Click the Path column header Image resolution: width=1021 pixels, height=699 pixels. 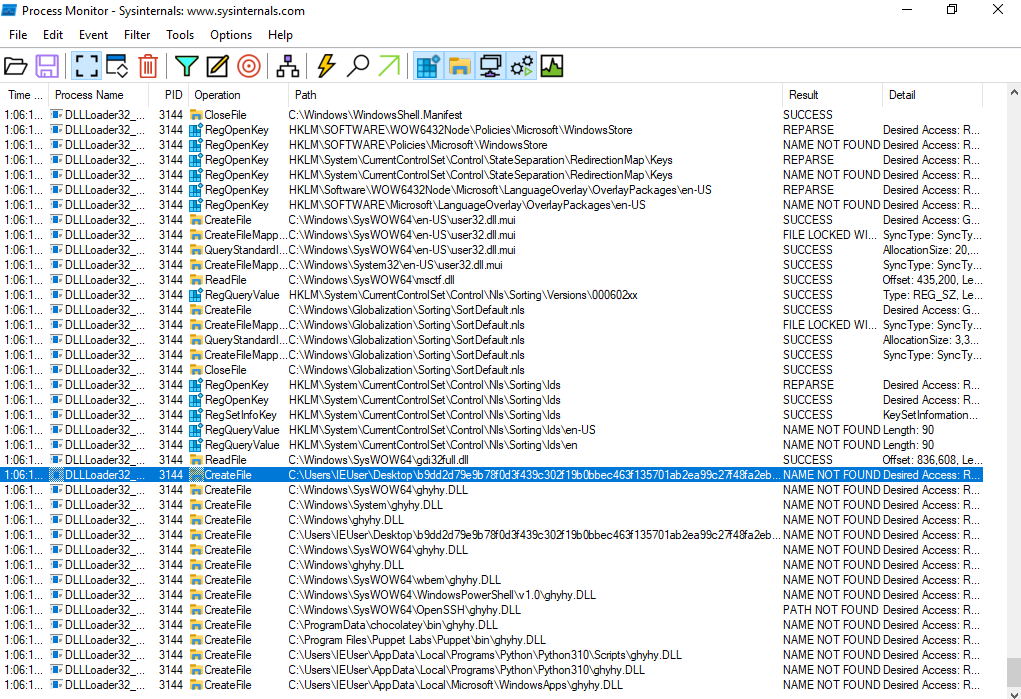pyautogui.click(x=306, y=95)
